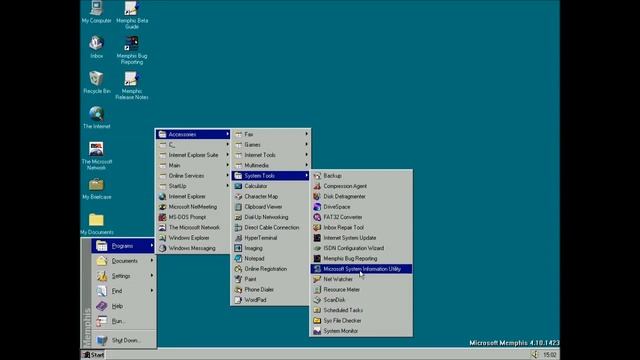Viewport: 640px width, 360px height.
Task: Open Character Map
Action: point(271,196)
